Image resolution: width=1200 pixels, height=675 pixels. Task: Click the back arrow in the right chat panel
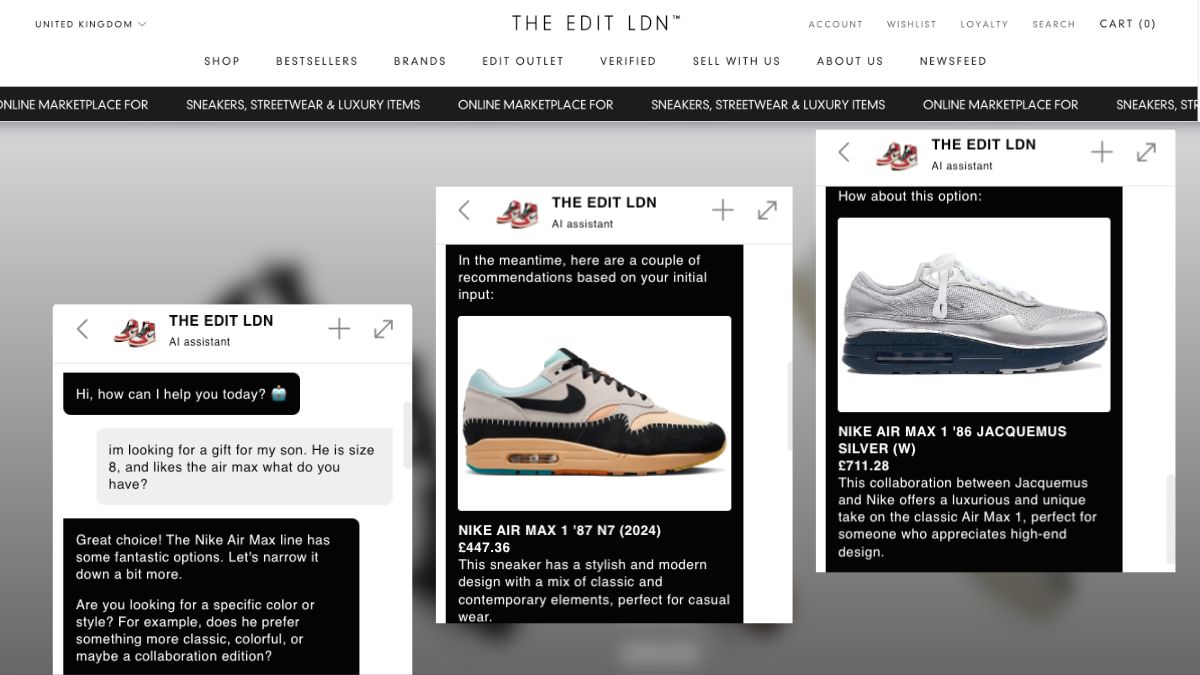pyautogui.click(x=844, y=152)
